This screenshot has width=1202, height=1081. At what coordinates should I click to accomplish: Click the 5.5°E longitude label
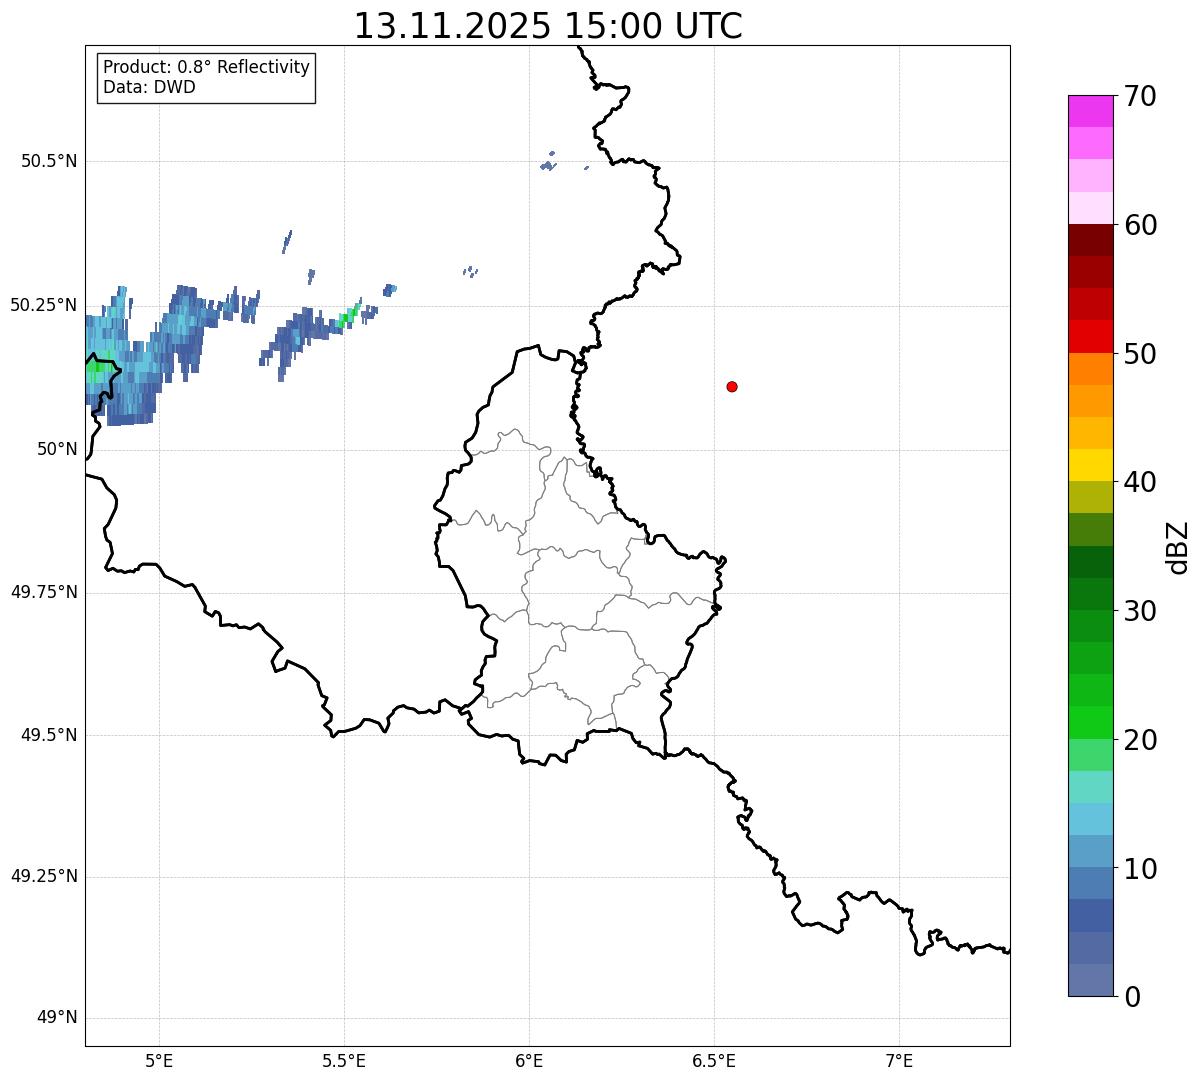click(344, 1060)
